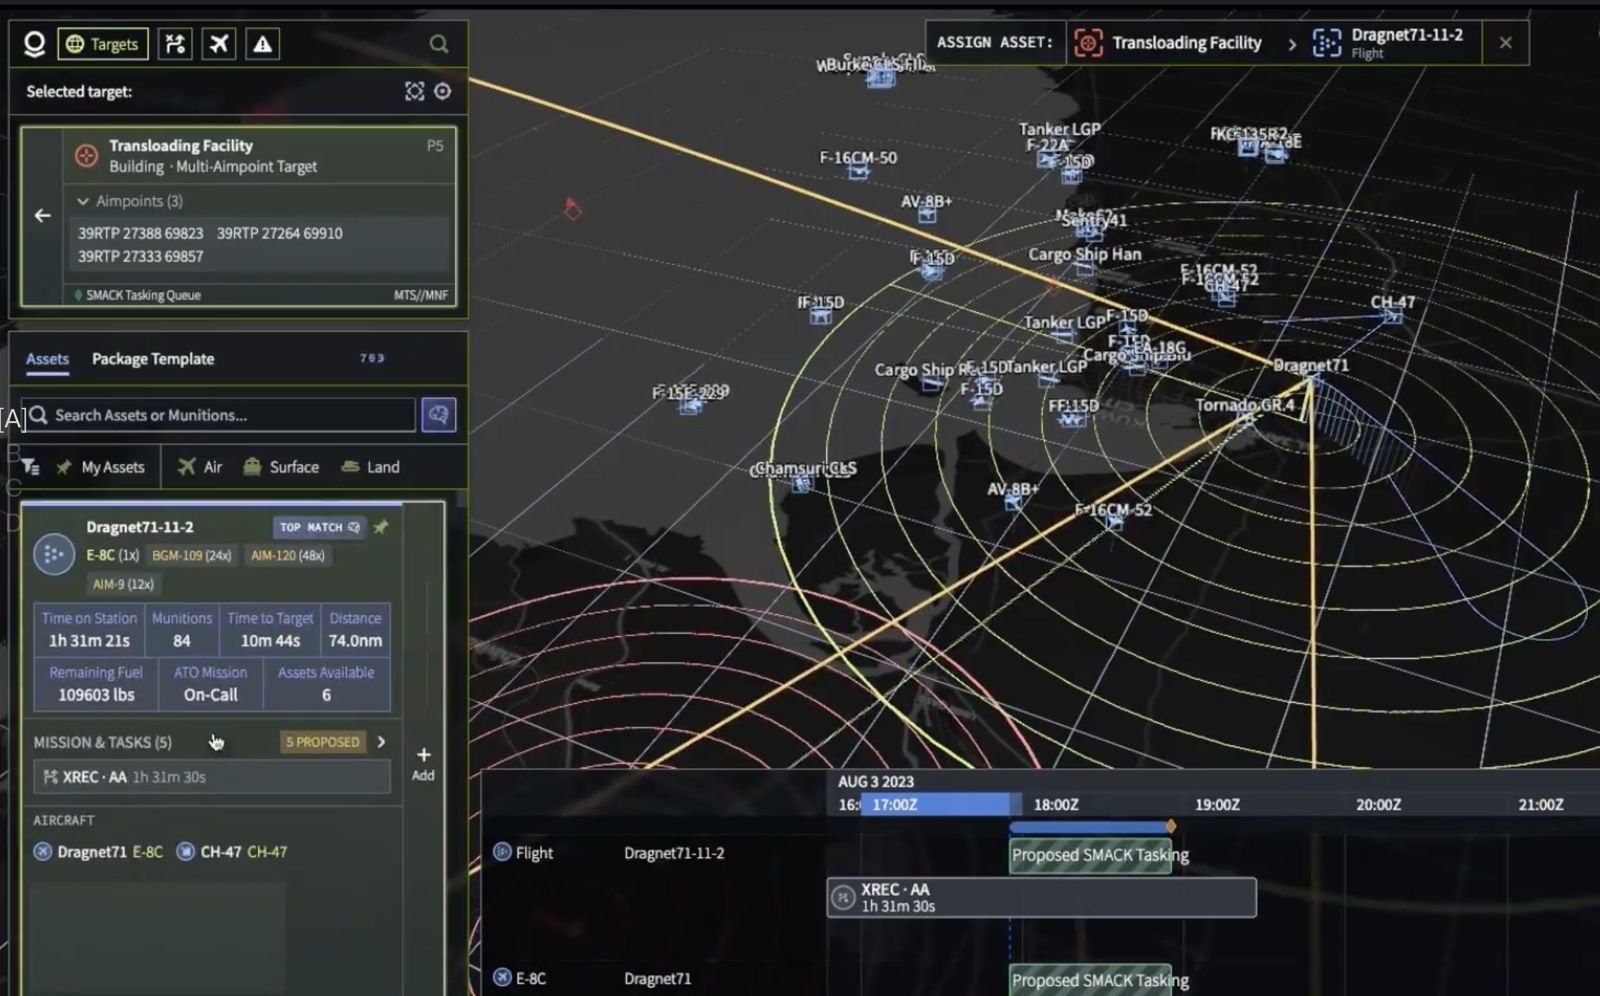Switch to the Assets tab
The image size is (1600, 996).
47,359
